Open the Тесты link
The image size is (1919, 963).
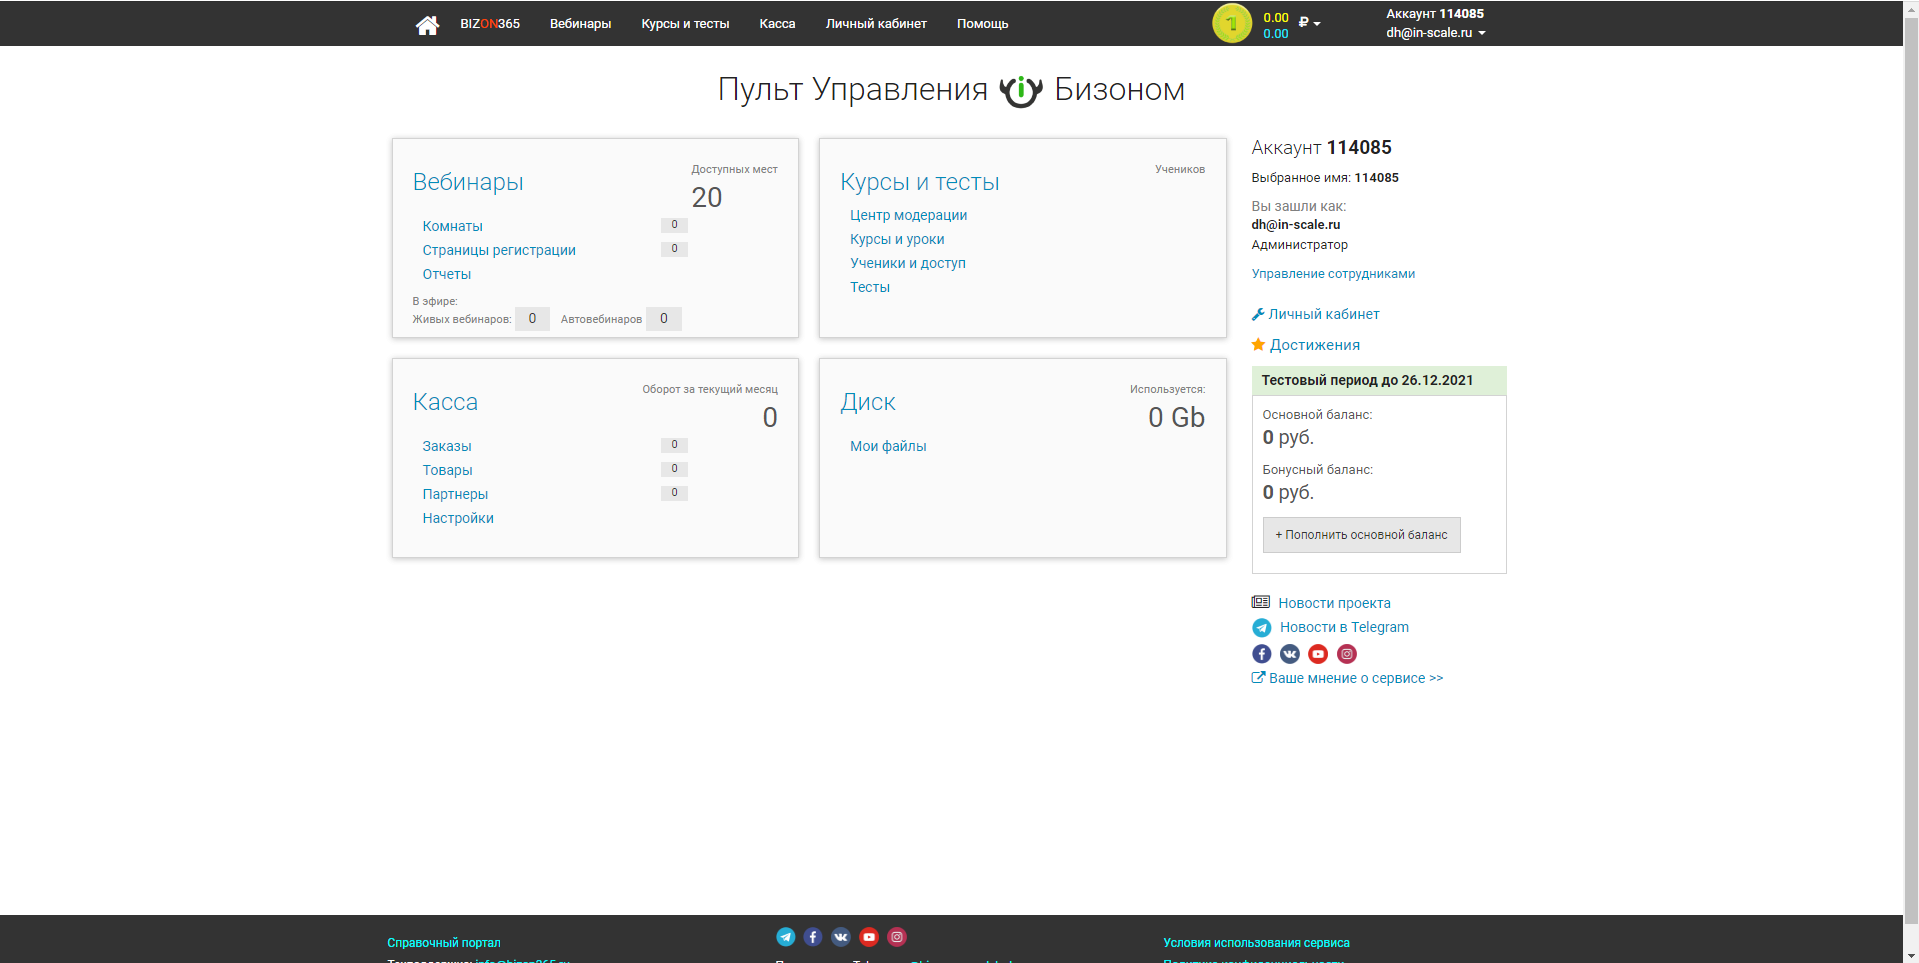(x=870, y=287)
